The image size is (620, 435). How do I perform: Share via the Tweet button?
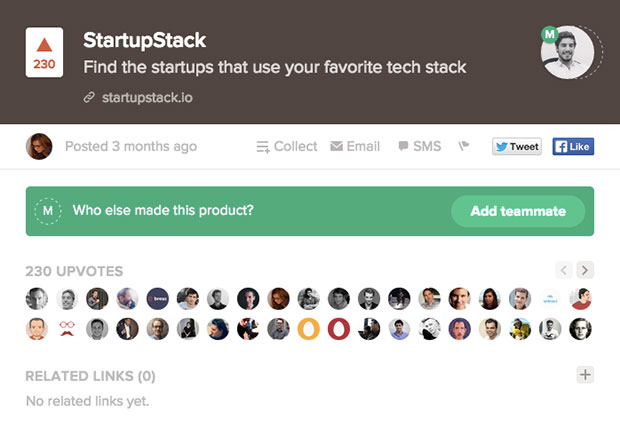point(516,146)
